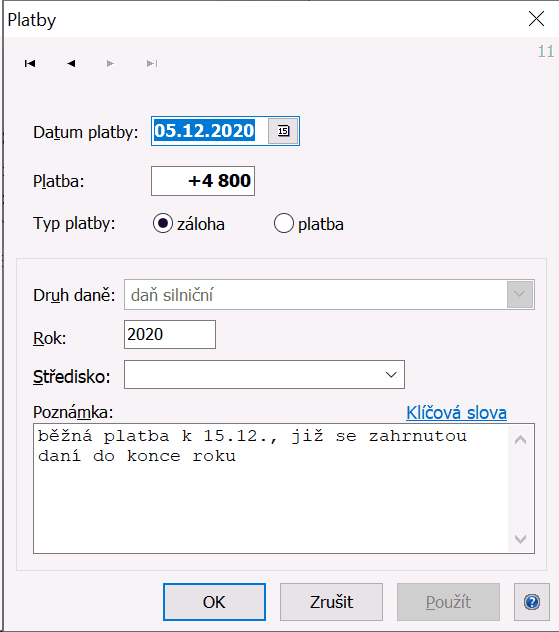Expand Druh daně dropdown
The width and height of the screenshot is (559, 632).
[x=520, y=294]
